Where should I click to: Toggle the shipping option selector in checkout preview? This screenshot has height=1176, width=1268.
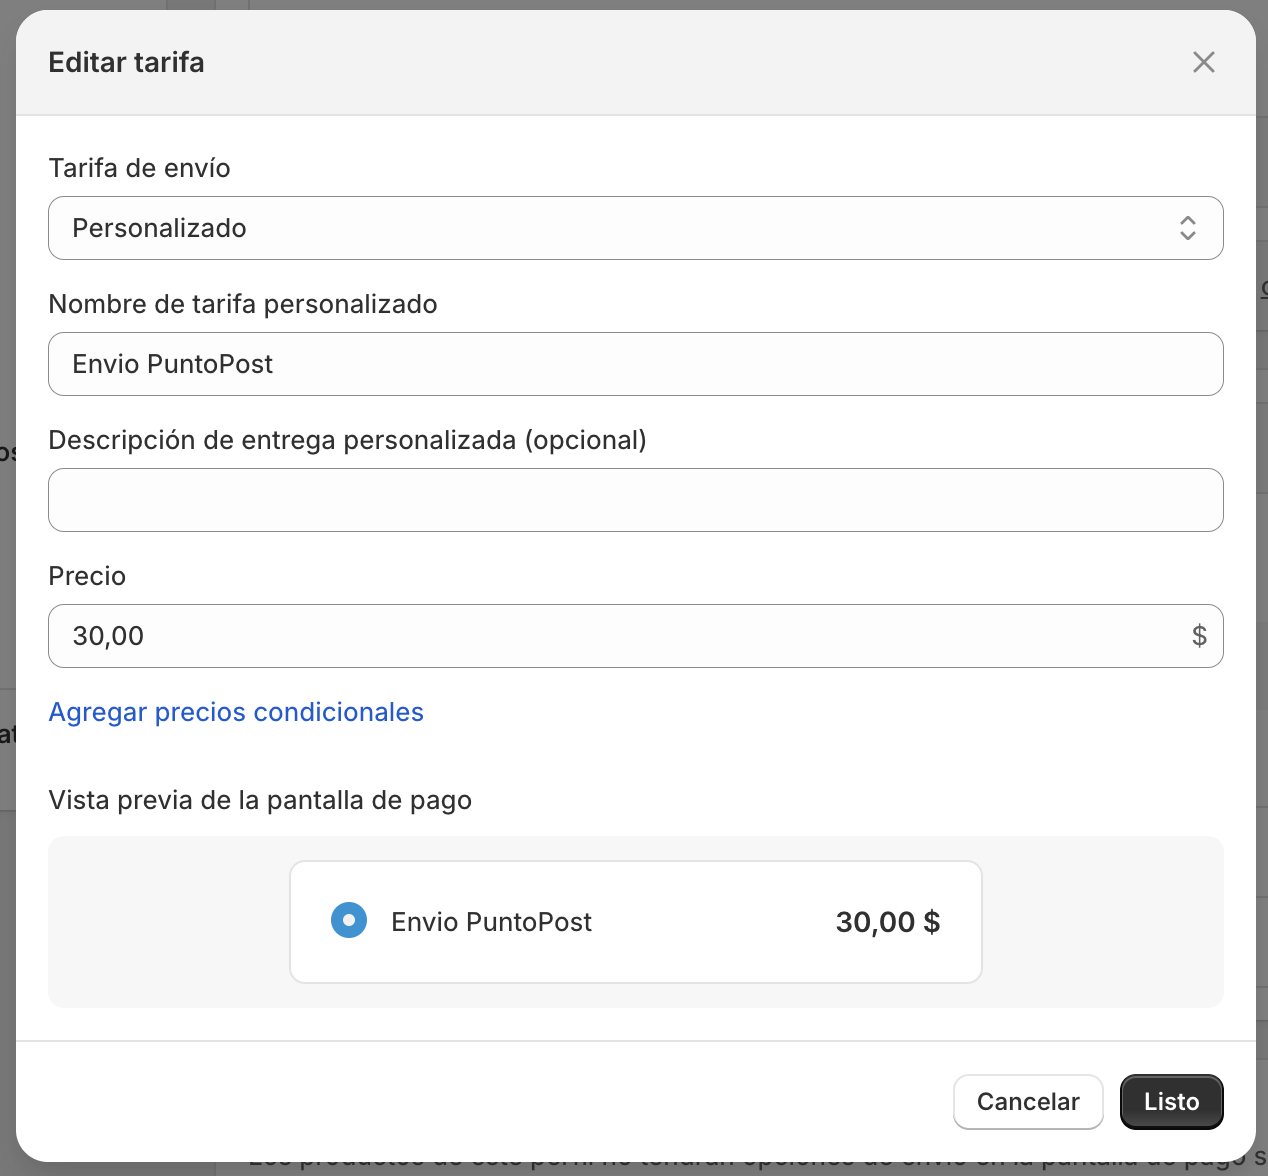[349, 920]
